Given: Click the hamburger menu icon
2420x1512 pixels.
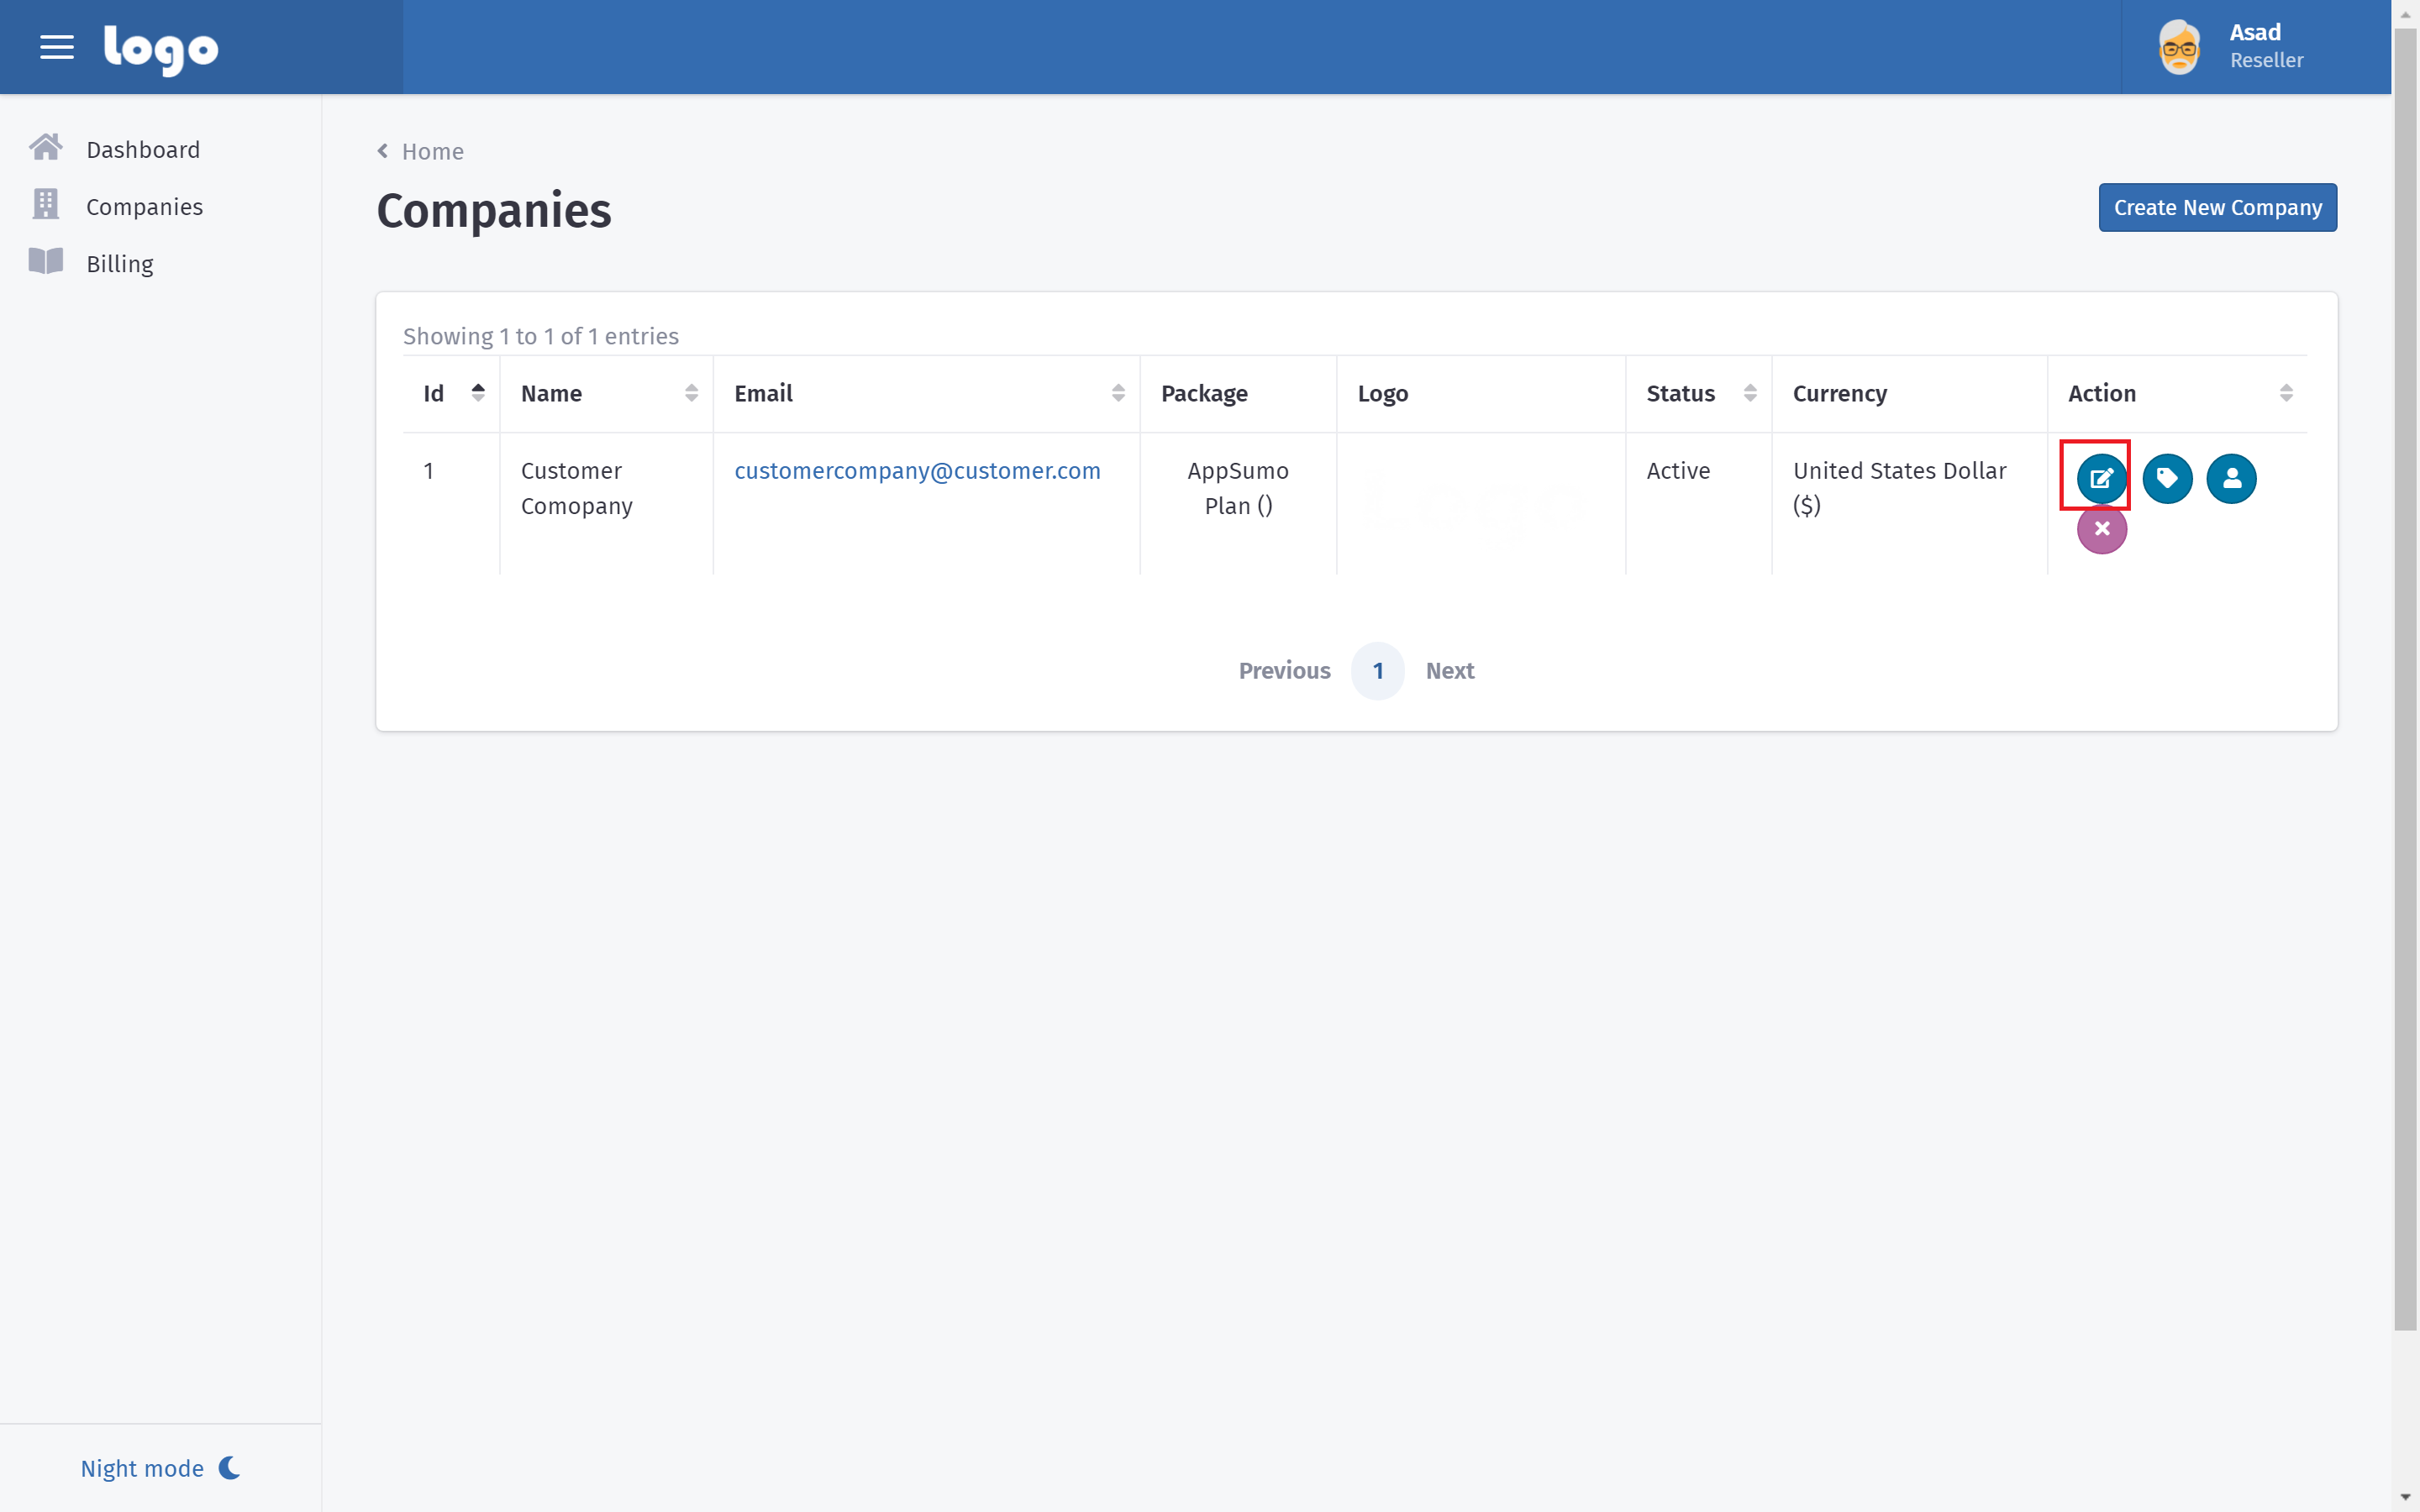Looking at the screenshot, I should [57, 47].
